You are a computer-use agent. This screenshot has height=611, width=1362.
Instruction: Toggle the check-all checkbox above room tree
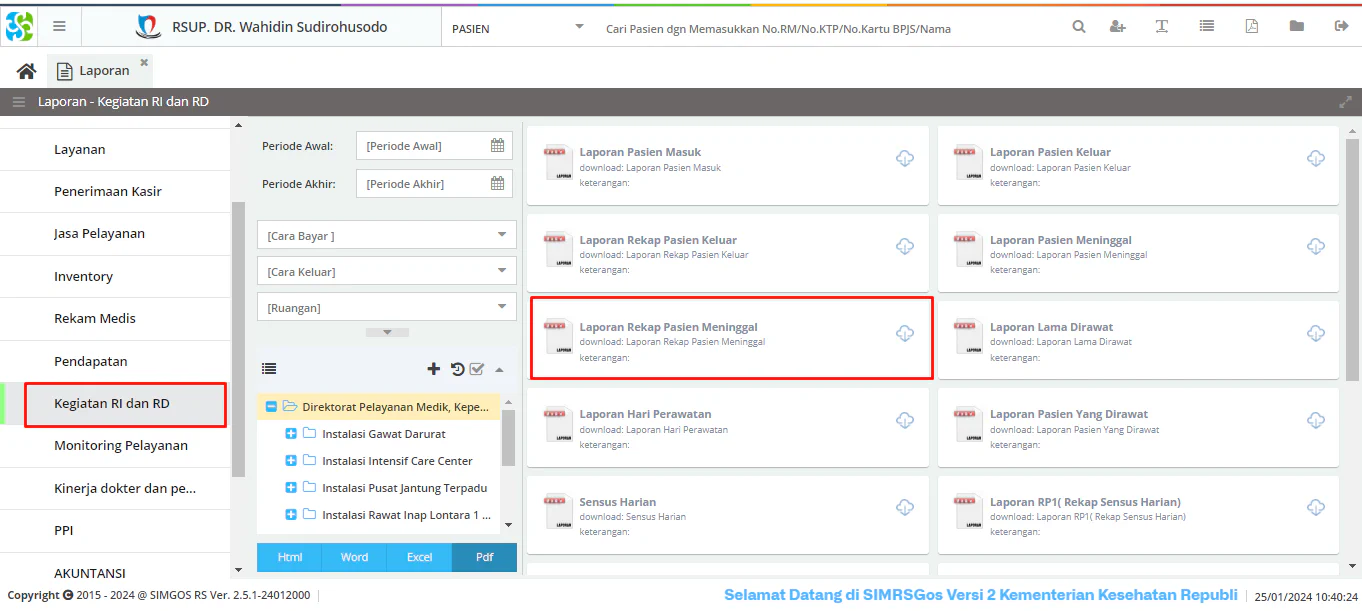click(x=477, y=369)
